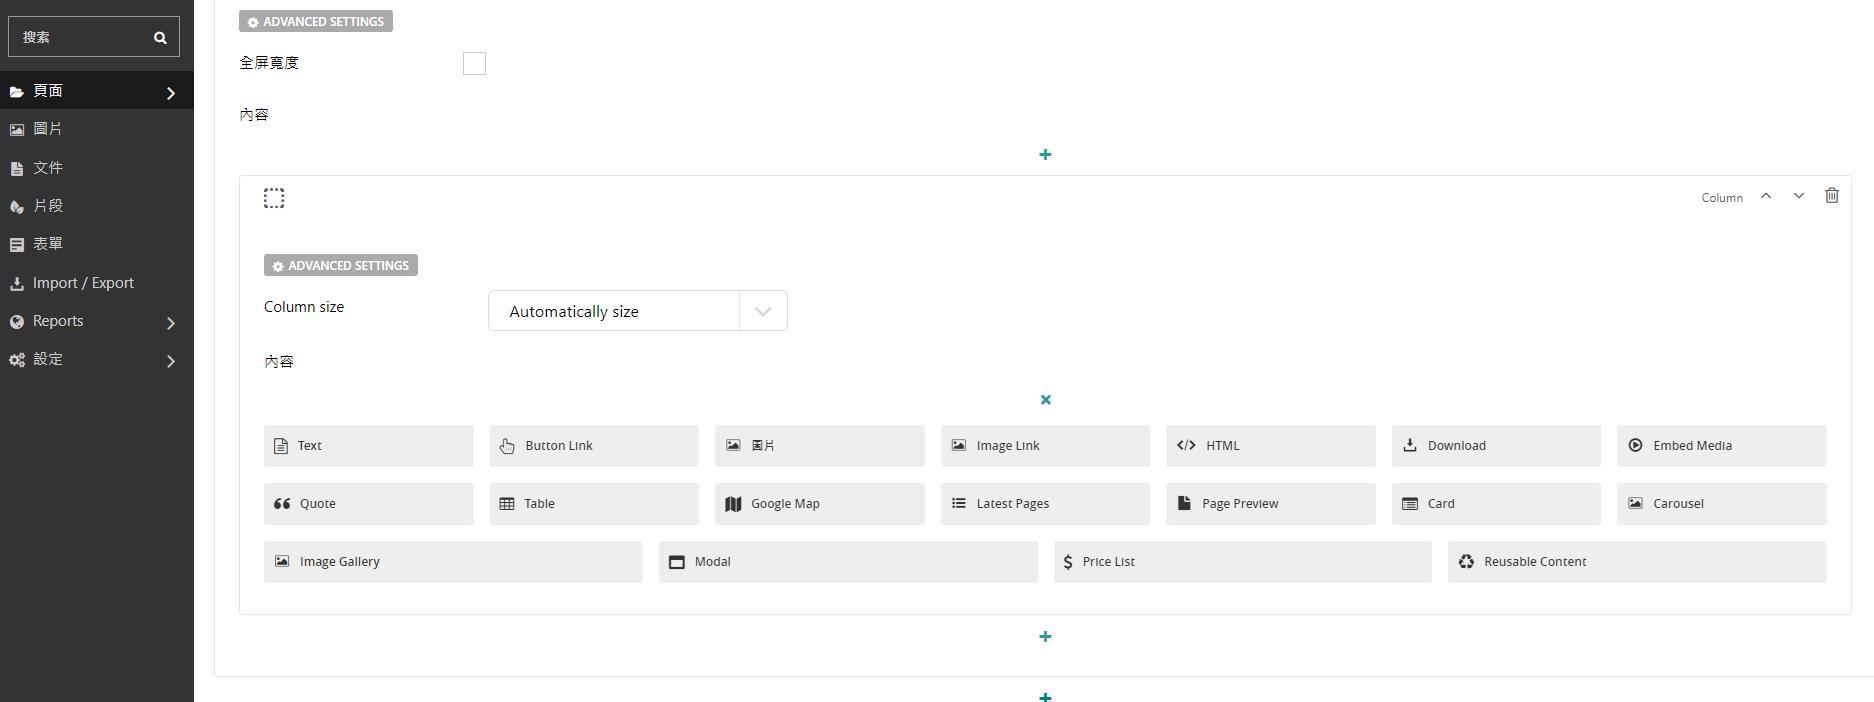This screenshot has height=702, width=1874.
Task: Add block above the Column block
Action: coord(1045,155)
